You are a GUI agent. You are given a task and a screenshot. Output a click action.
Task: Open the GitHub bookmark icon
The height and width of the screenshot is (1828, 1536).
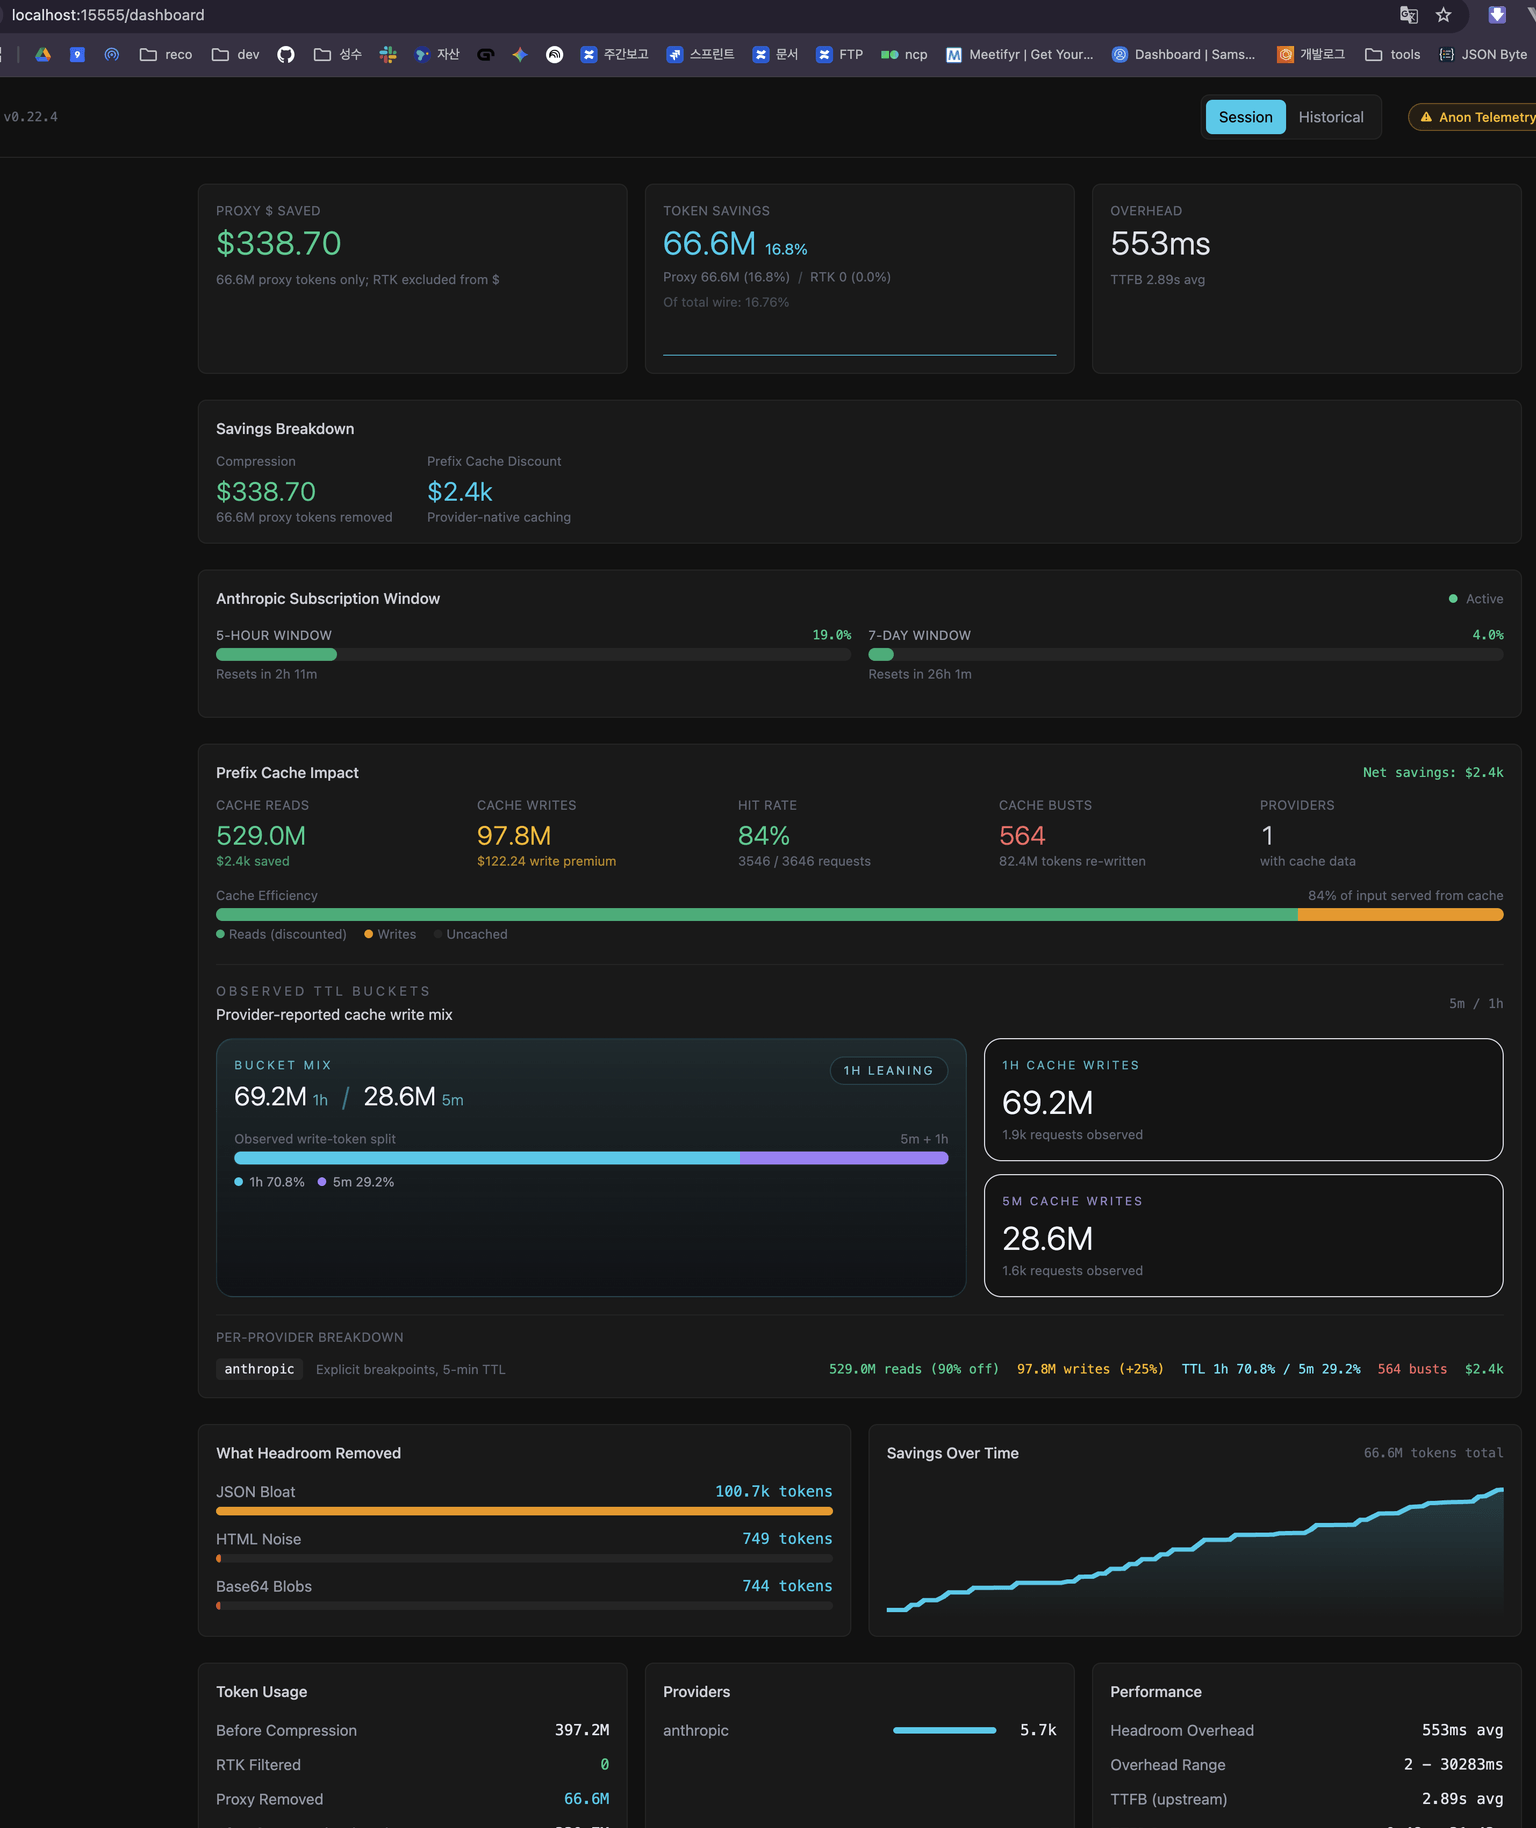coord(286,55)
